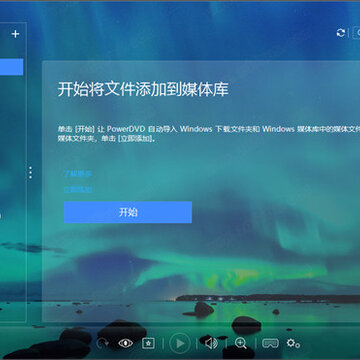This screenshot has width=360, height=360.
Task: Refresh the media library with the sync icon
Action: [x=341, y=33]
